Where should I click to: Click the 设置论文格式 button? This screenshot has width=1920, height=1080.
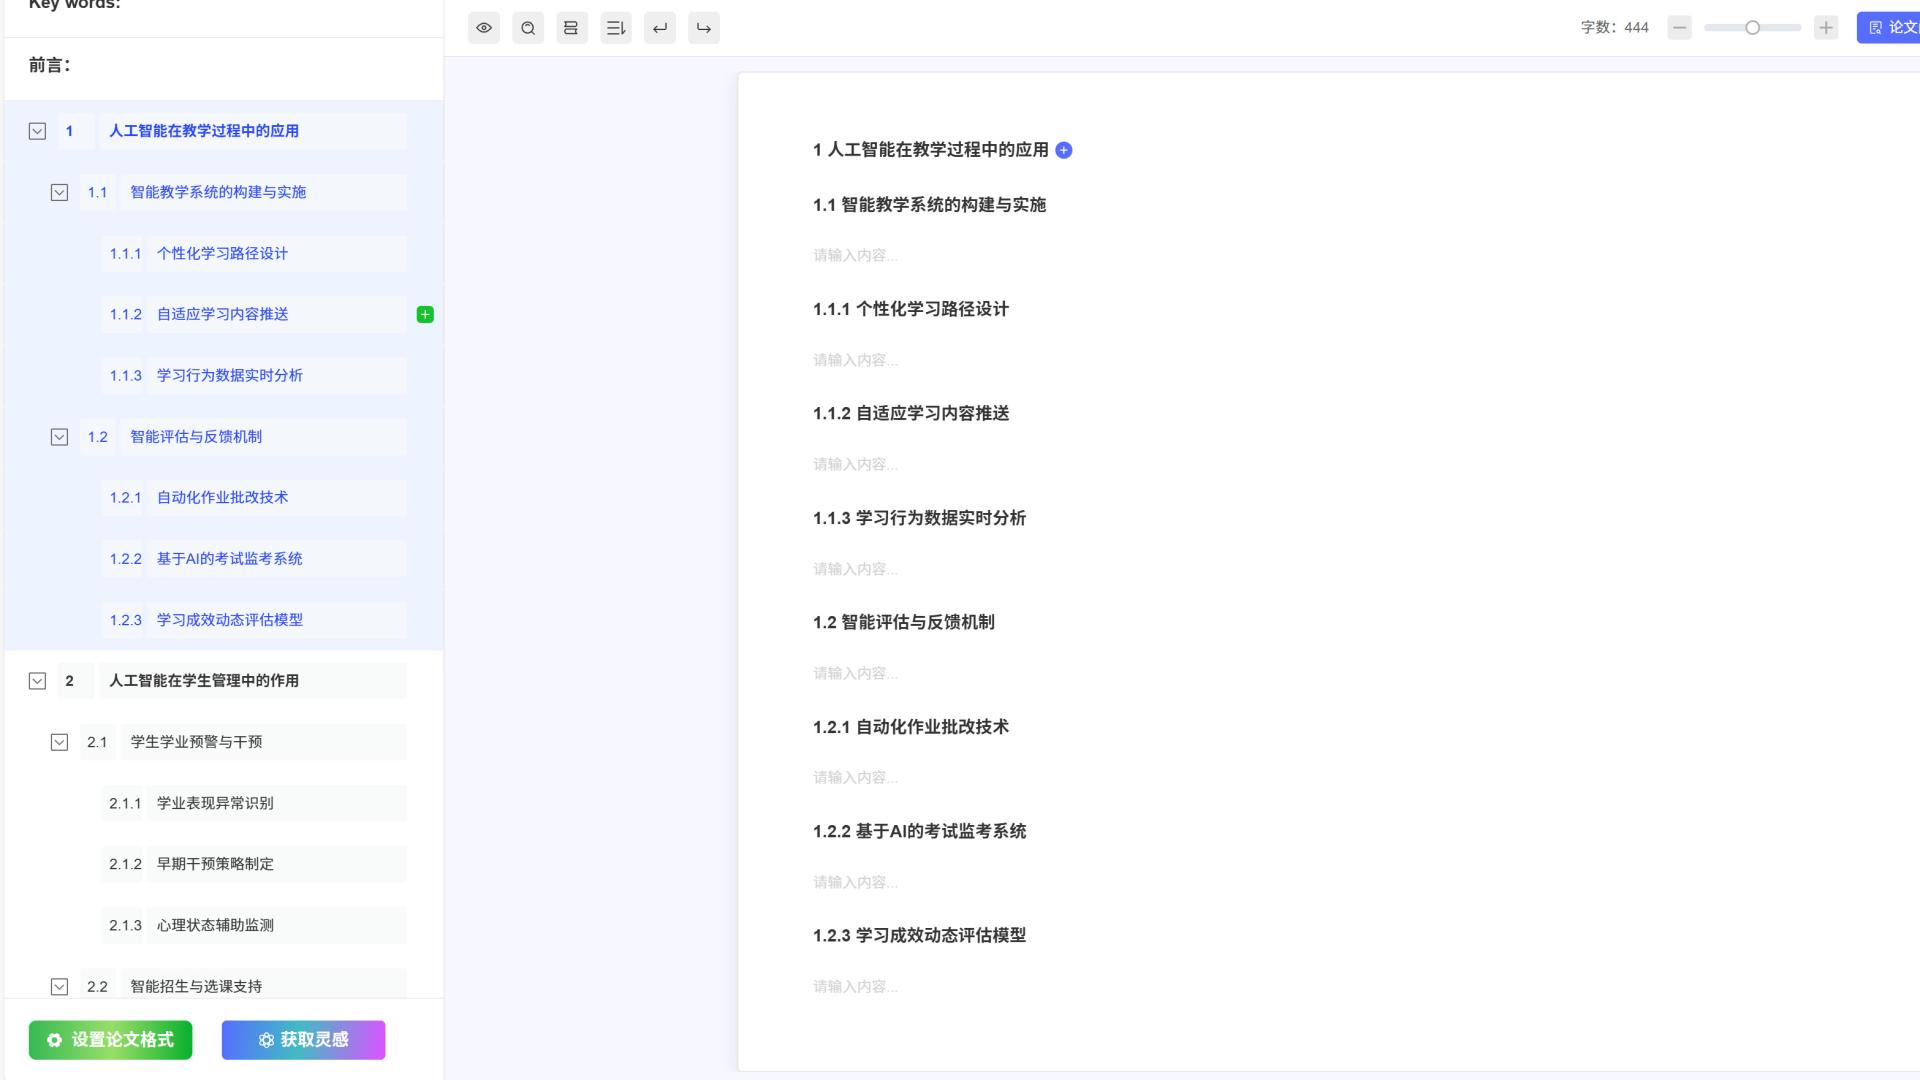[111, 1040]
